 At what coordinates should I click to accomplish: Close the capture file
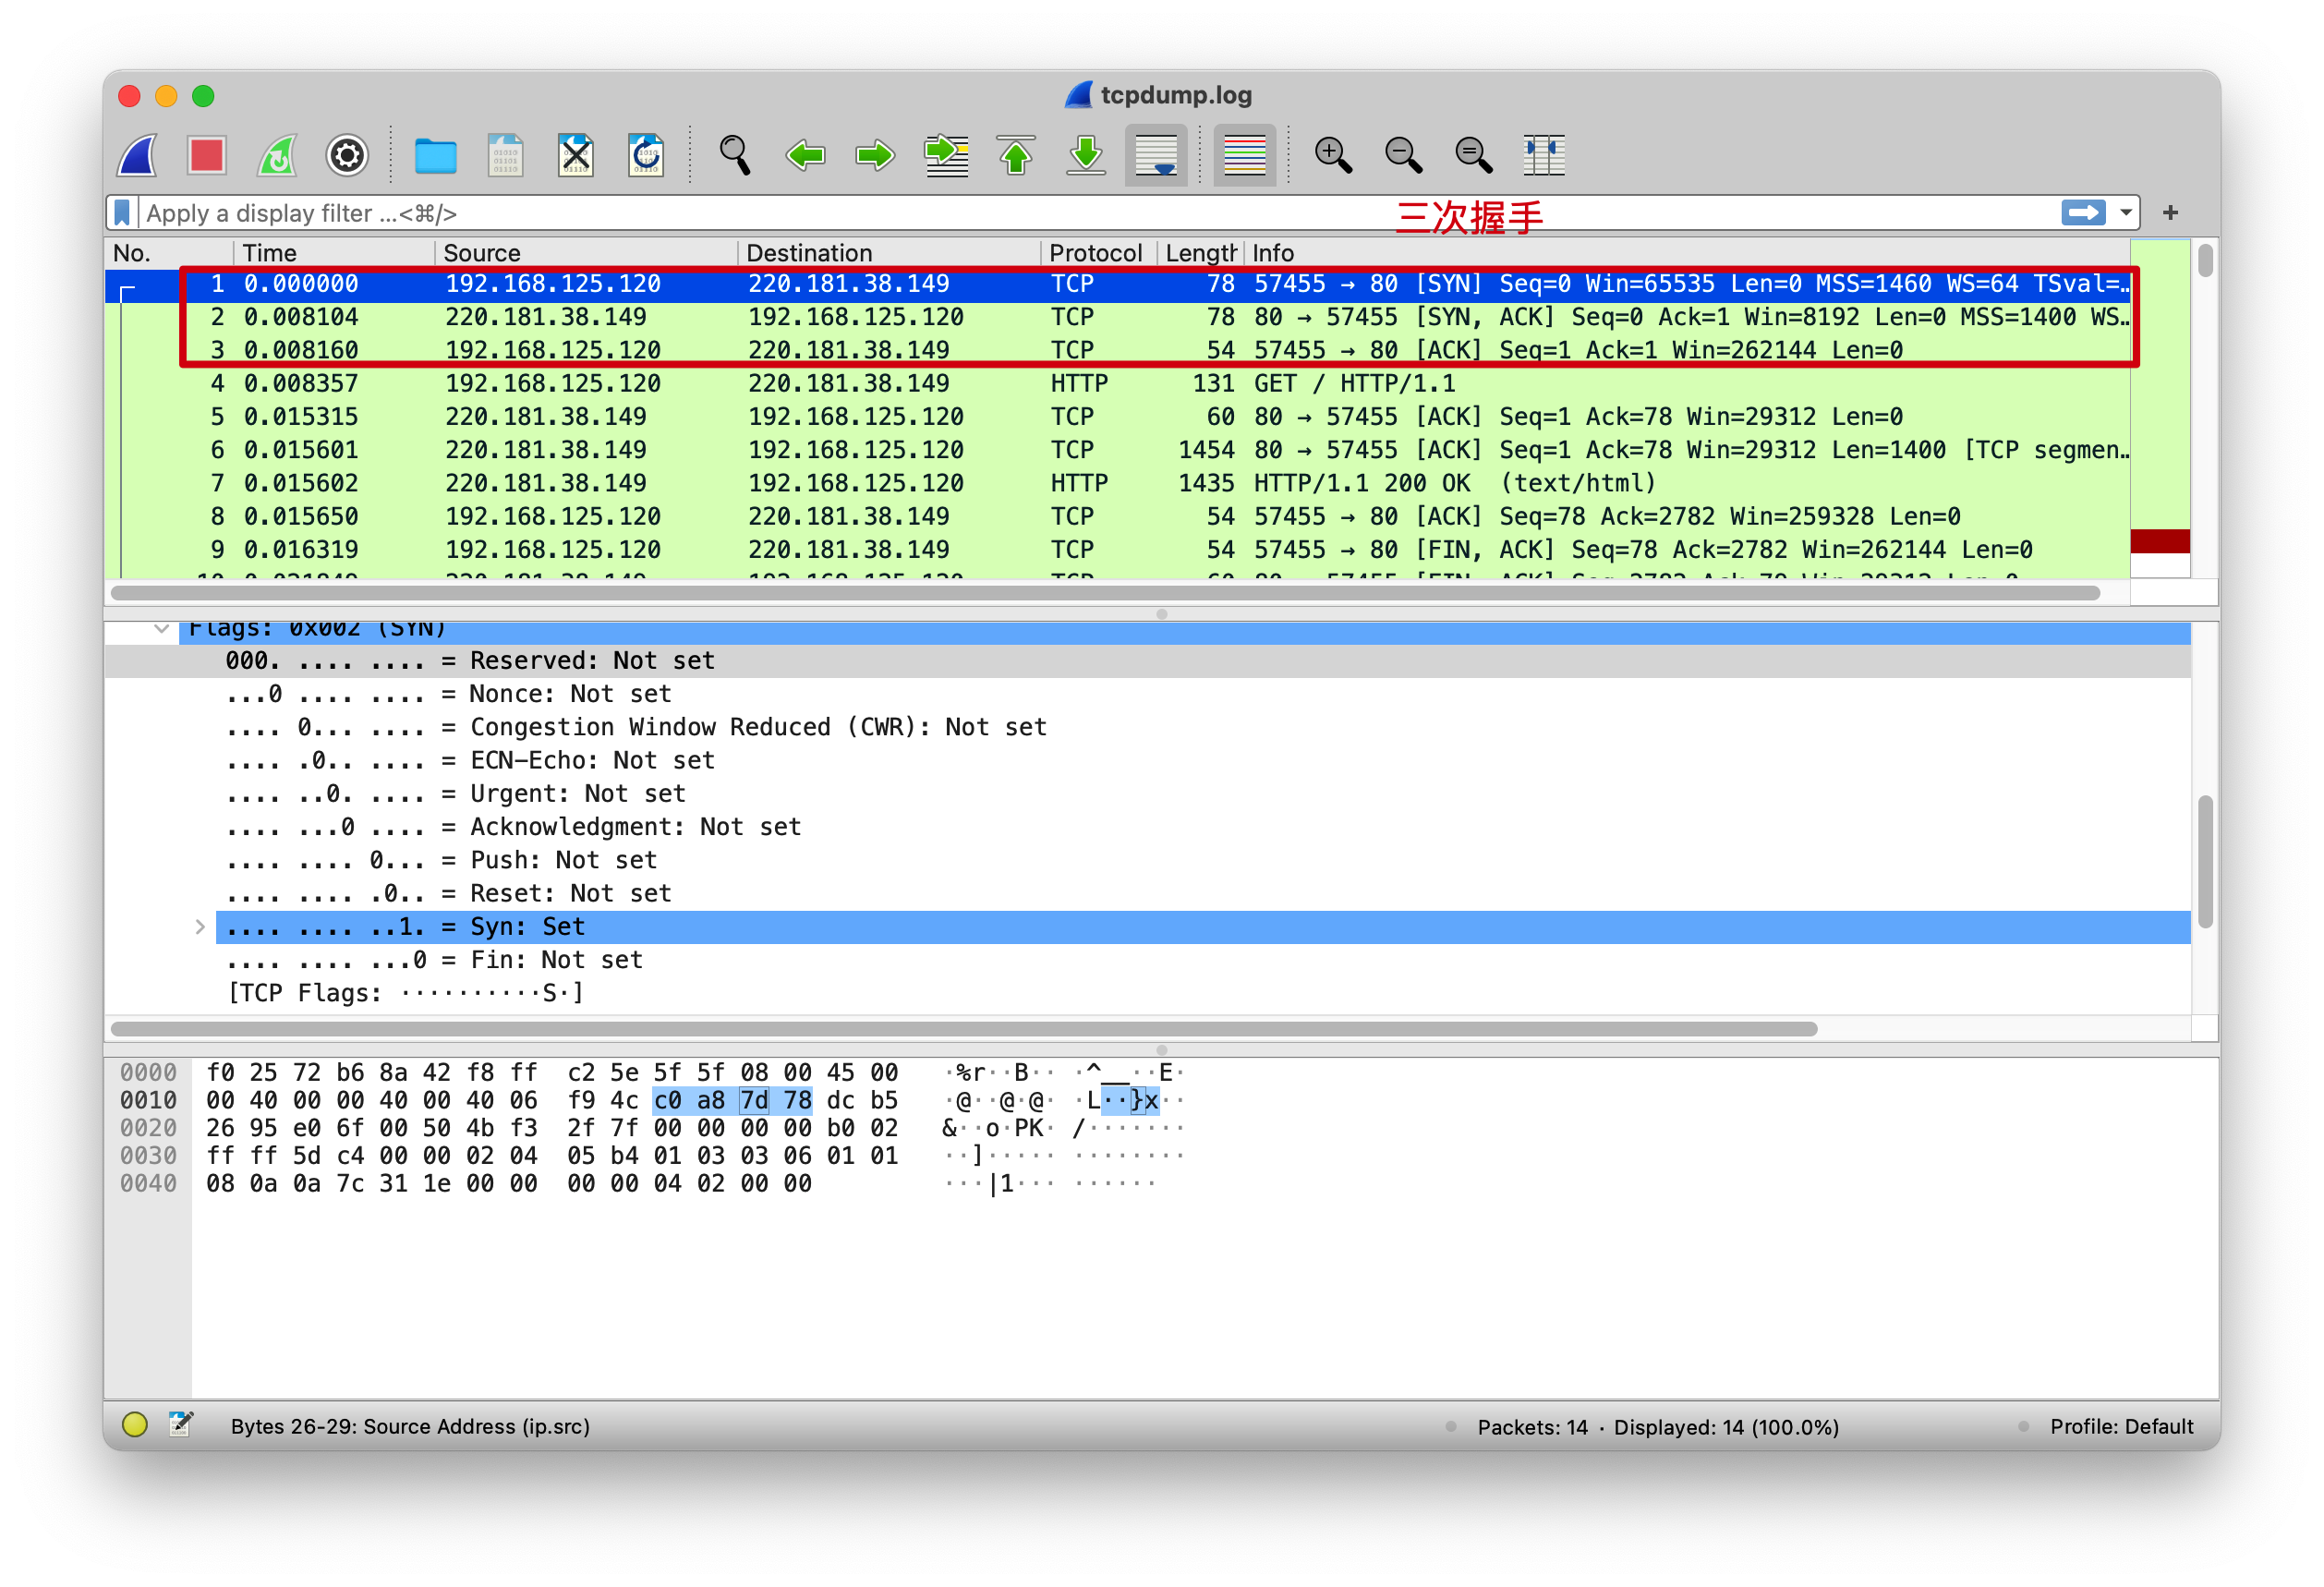pos(576,155)
